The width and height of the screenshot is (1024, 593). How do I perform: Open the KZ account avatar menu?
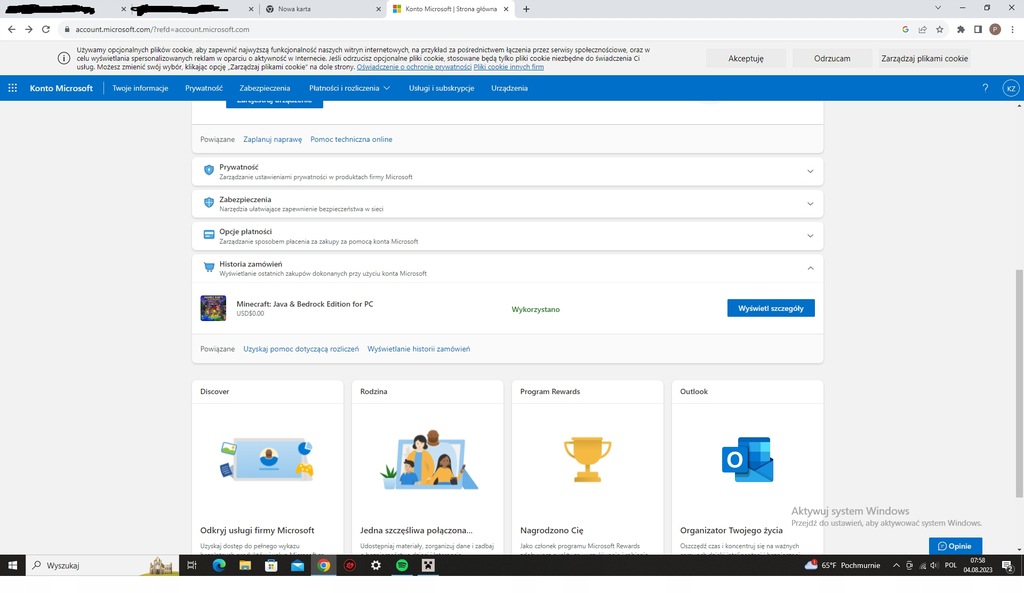coord(1010,88)
